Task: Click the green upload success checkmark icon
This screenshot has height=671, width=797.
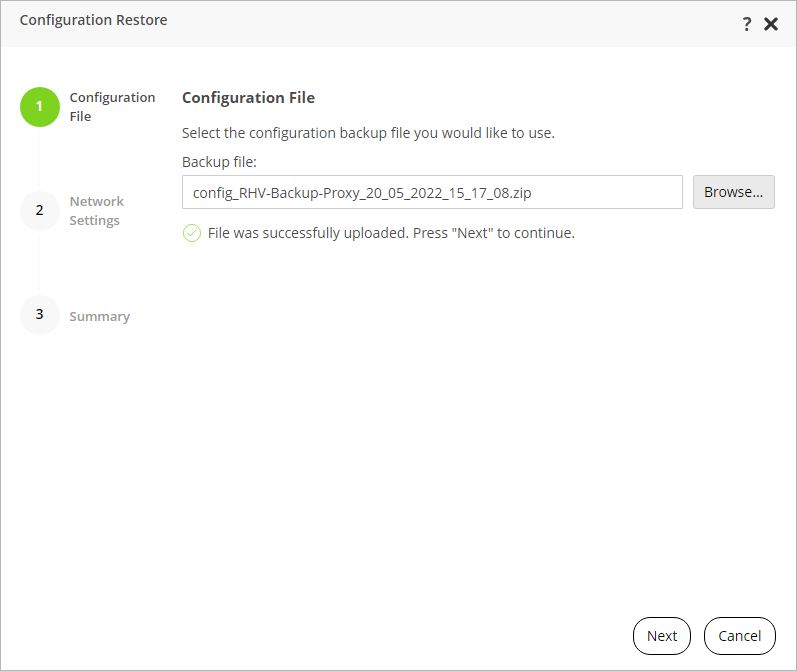Action: (x=191, y=234)
